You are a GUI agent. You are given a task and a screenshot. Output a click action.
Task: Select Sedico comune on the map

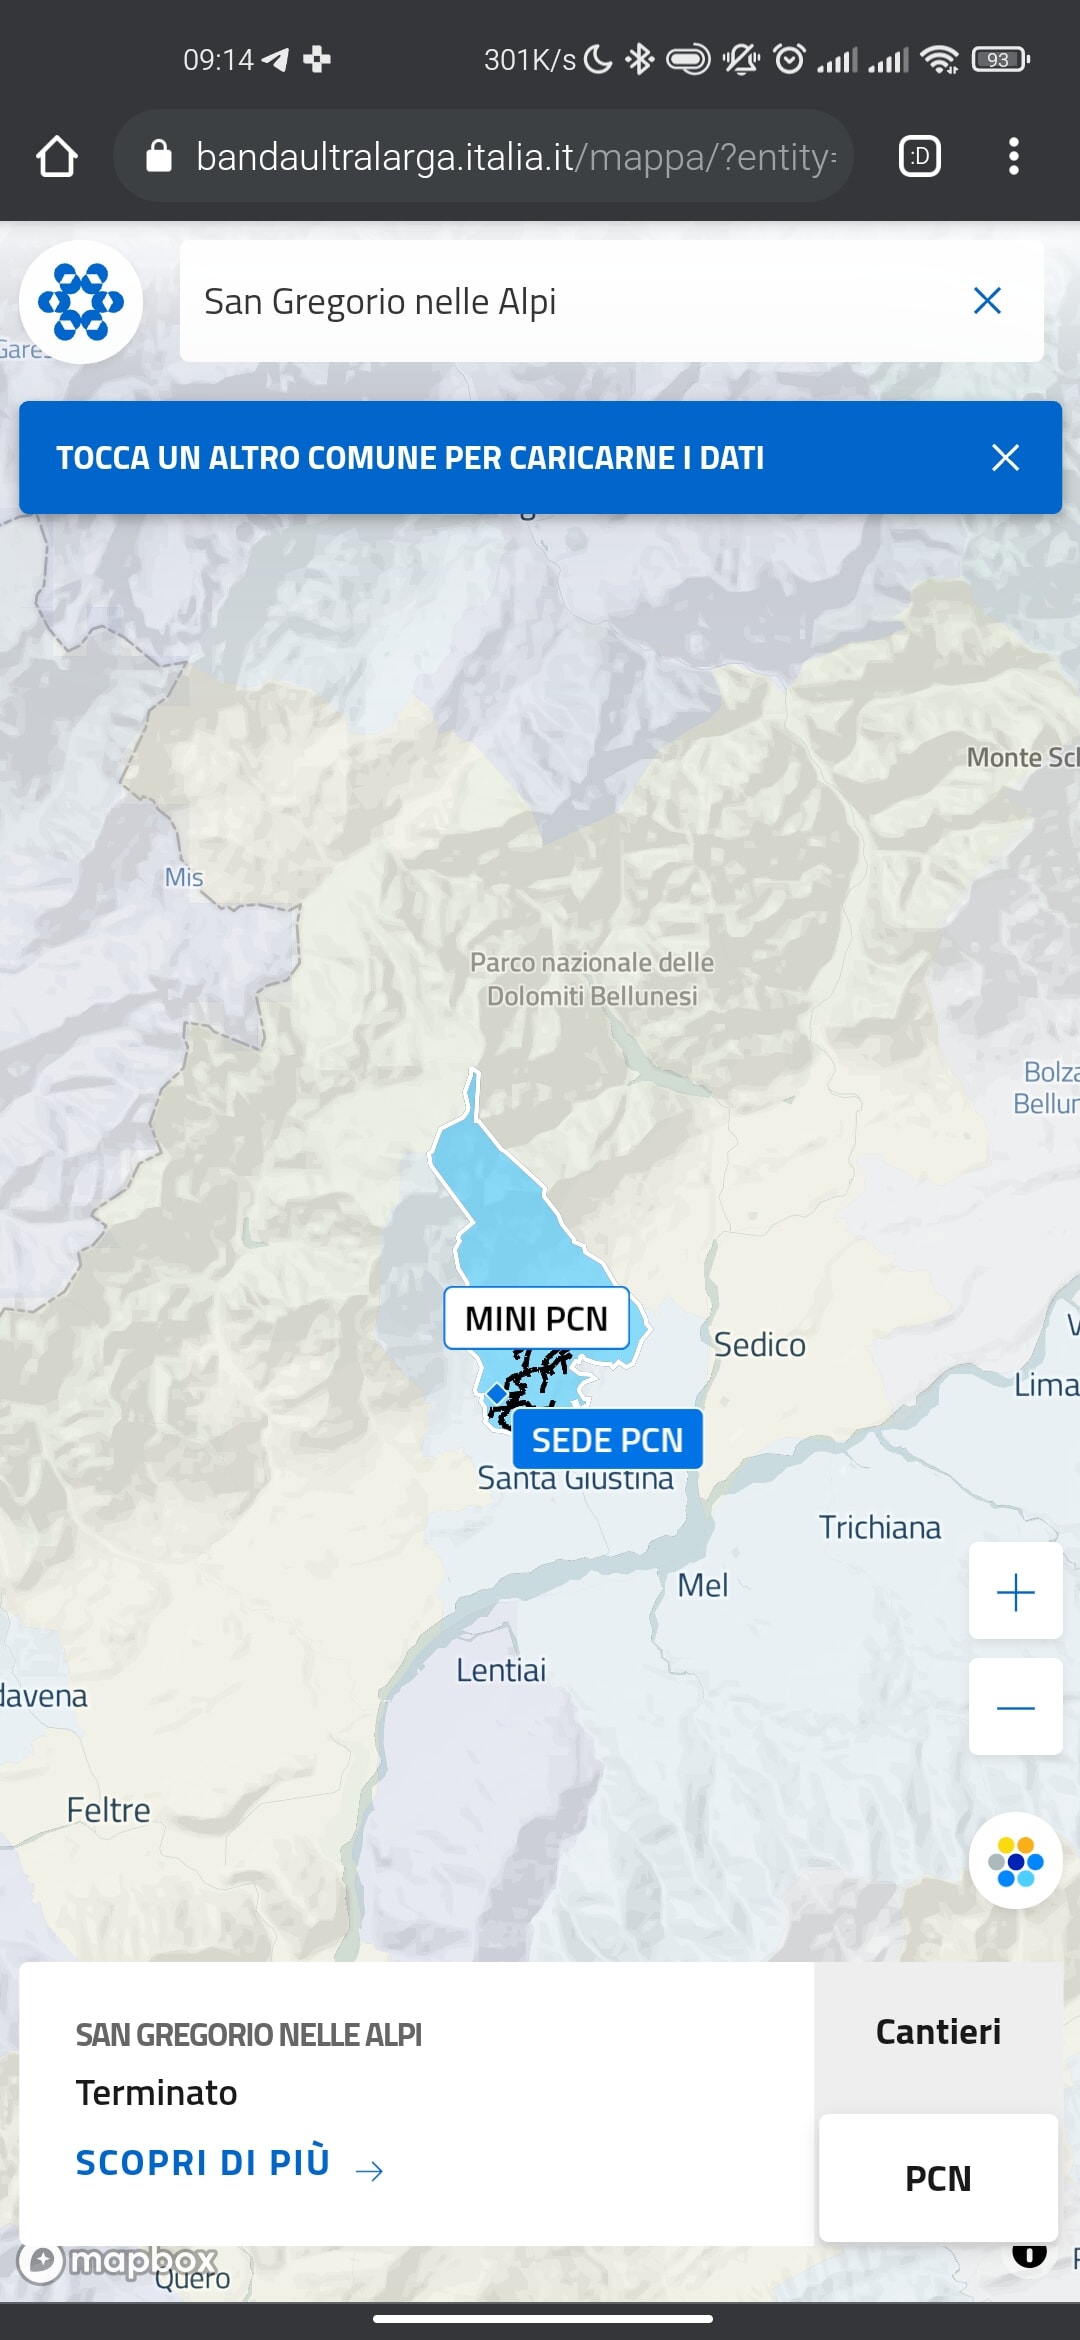pyautogui.click(x=759, y=1345)
